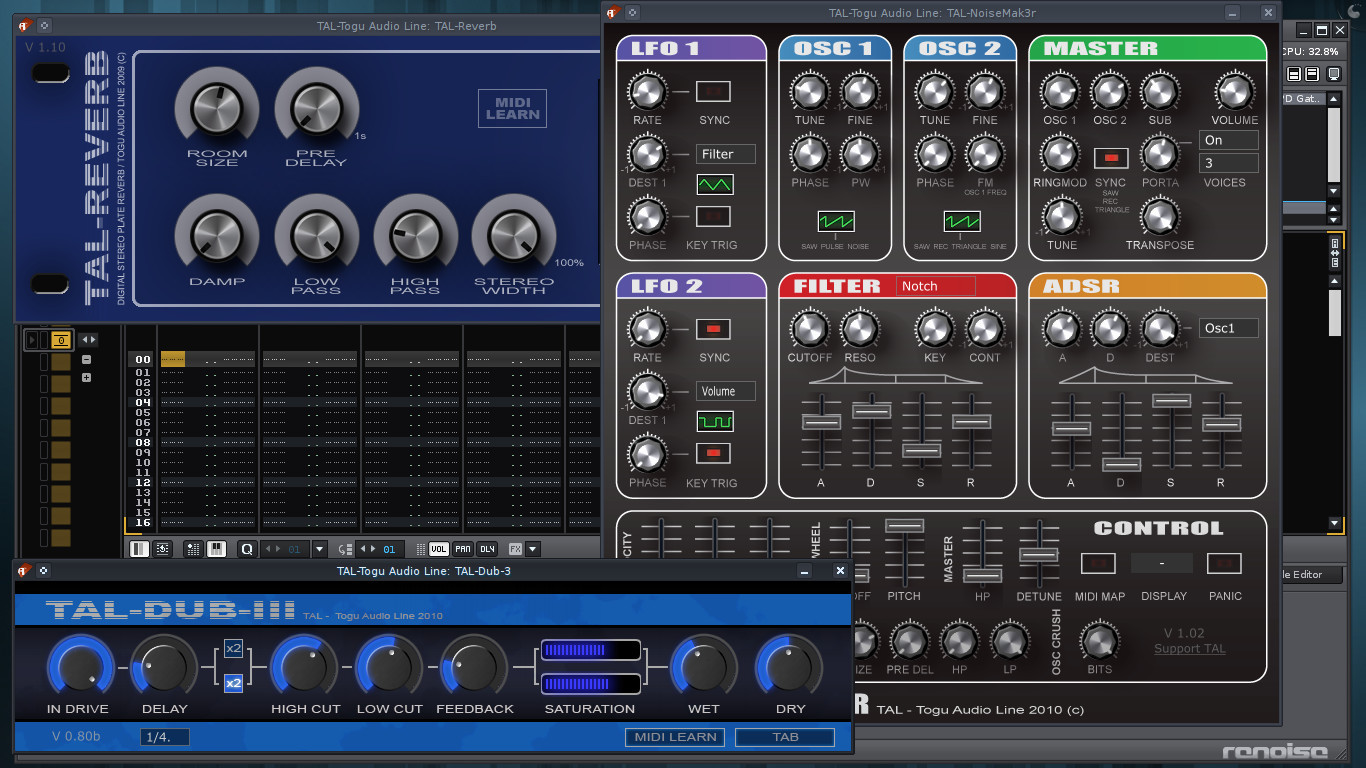Select pattern row 08 in Renoise
Image resolution: width=1366 pixels, height=768 pixels.
pos(143,442)
